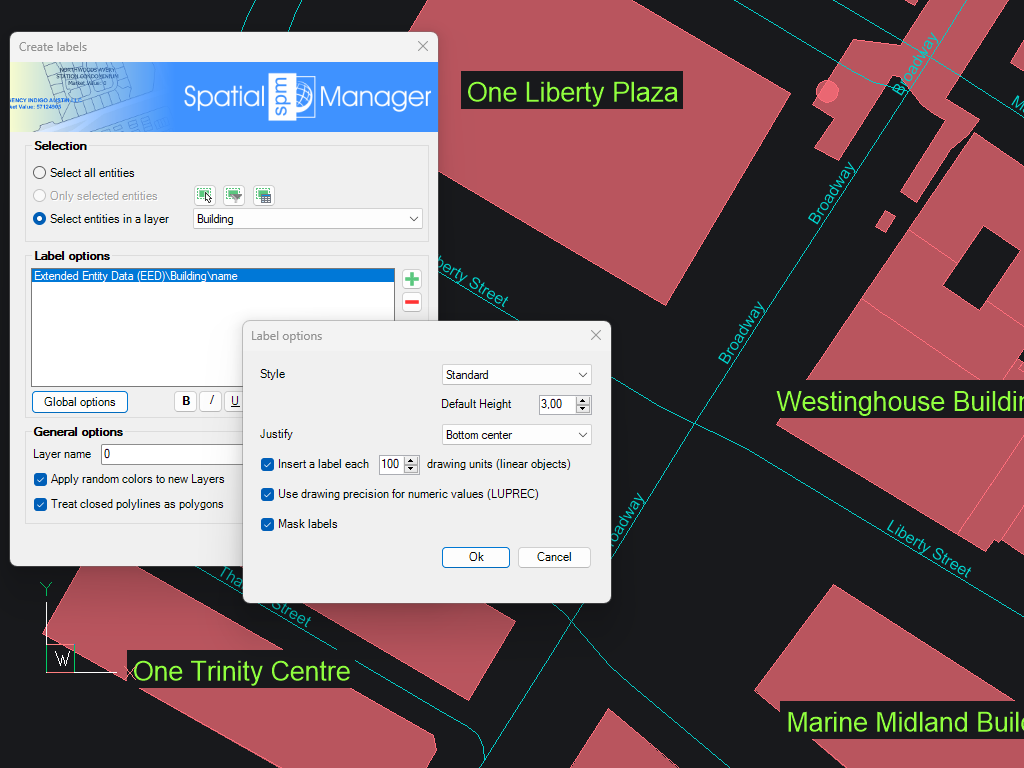Toggle italic label formatting
The width and height of the screenshot is (1024, 768).
[211, 401]
